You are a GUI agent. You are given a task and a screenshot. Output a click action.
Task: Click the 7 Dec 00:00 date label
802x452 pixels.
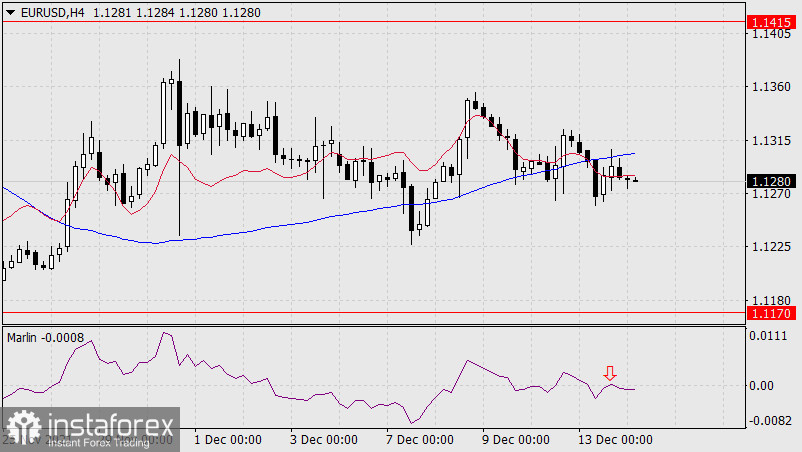coord(420,439)
